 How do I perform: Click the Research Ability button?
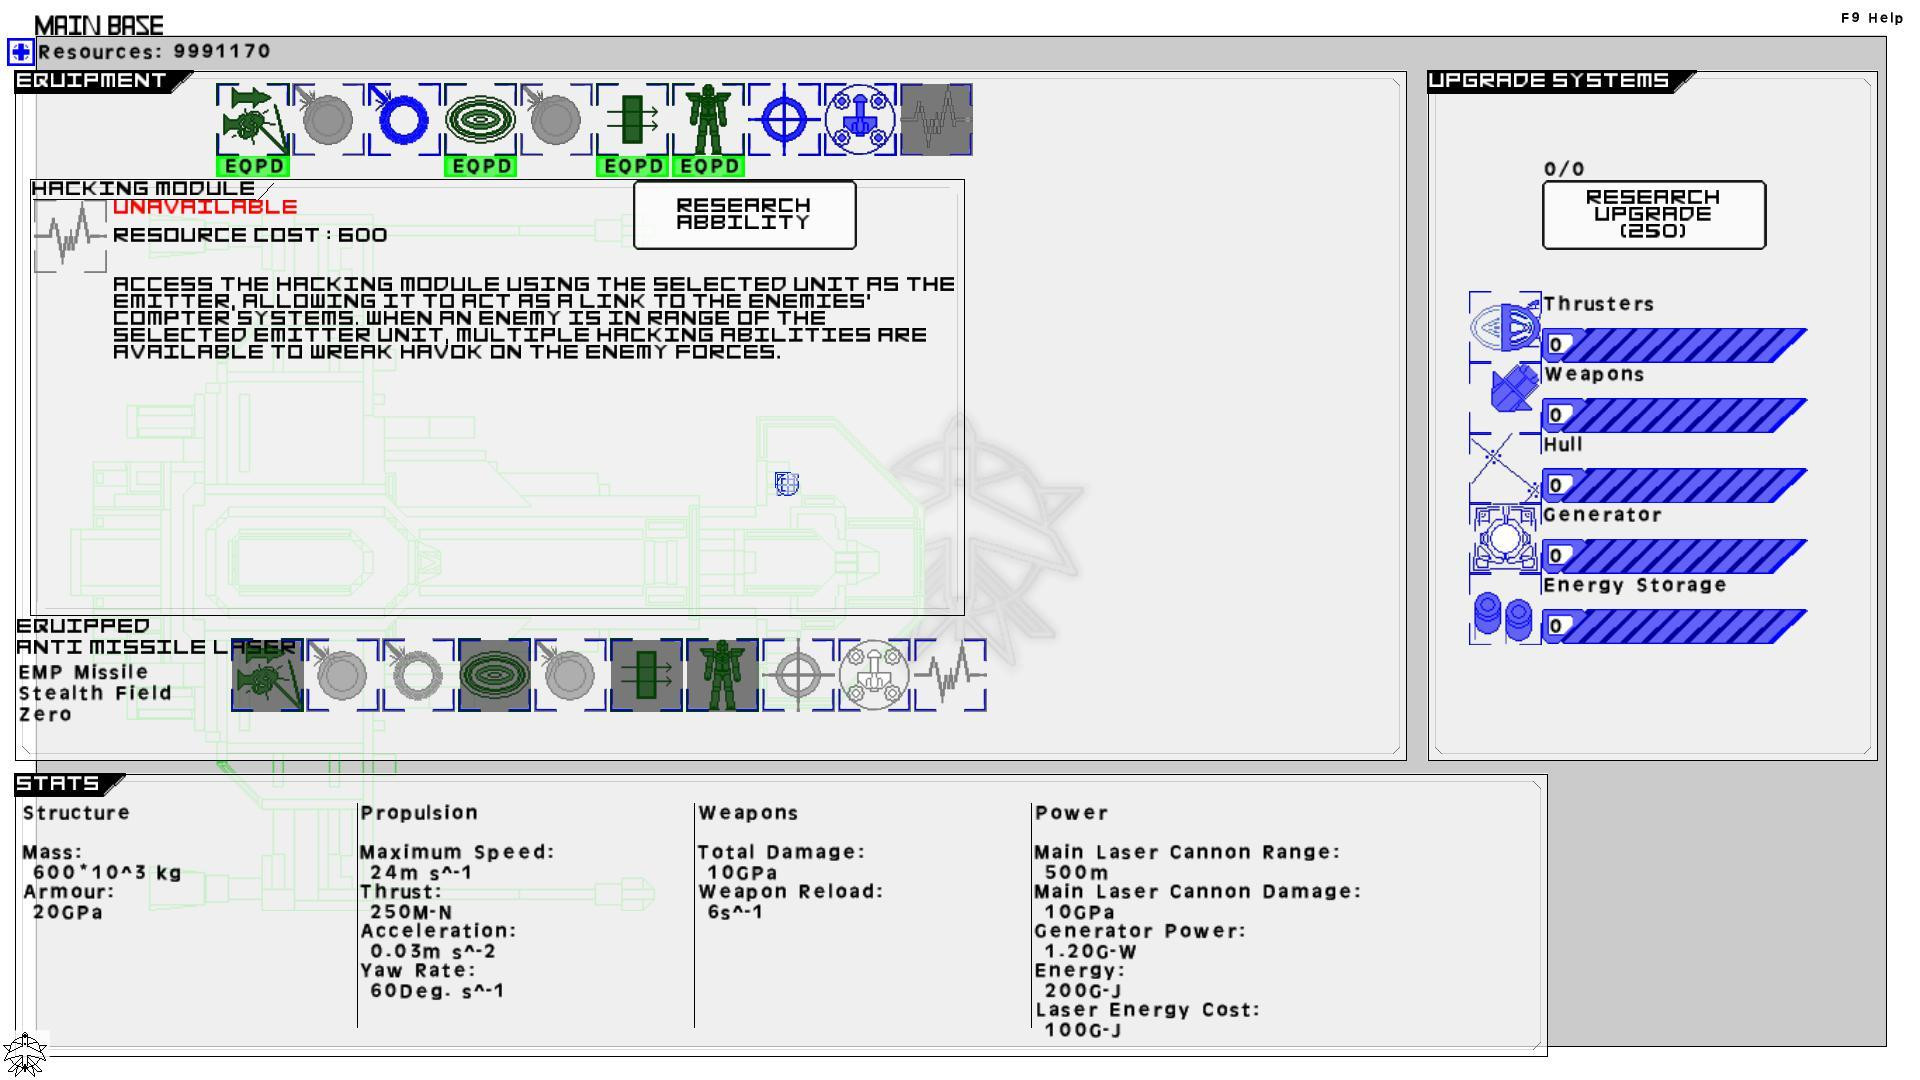744,215
